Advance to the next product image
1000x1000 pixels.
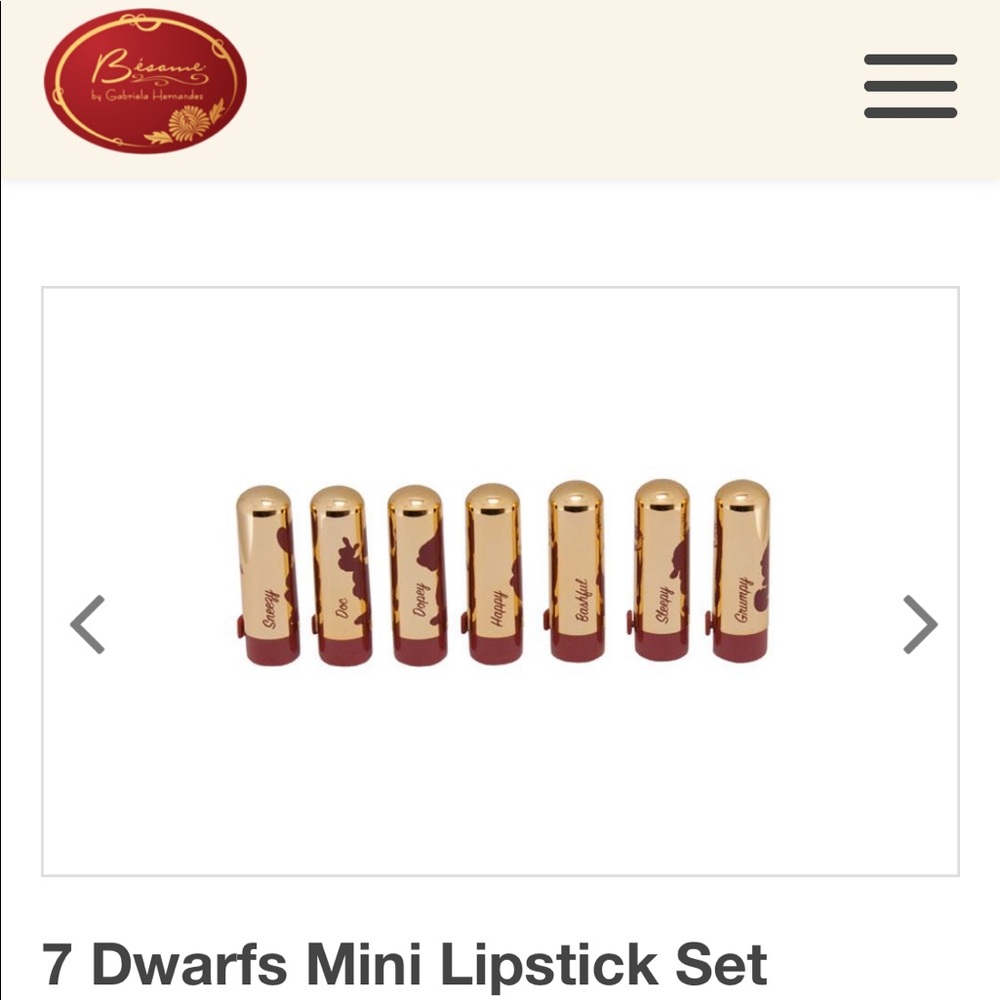(920, 624)
